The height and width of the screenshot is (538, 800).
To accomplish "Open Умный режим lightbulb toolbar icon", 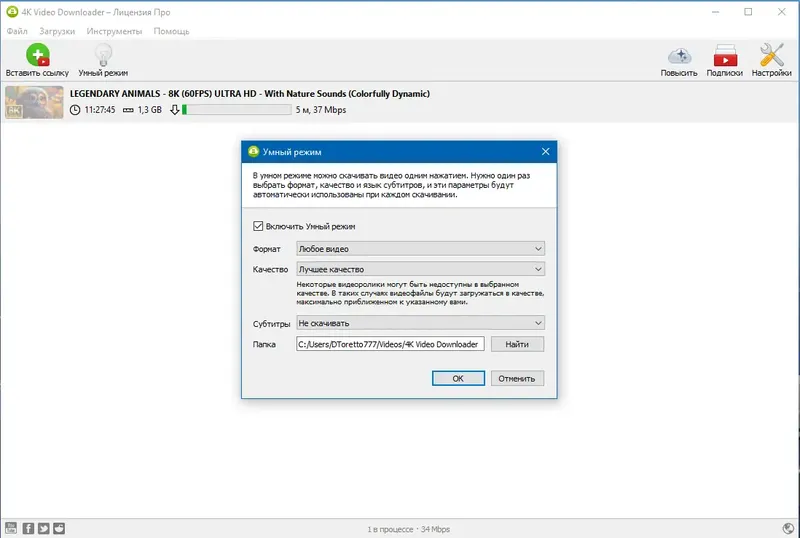I will point(103,55).
